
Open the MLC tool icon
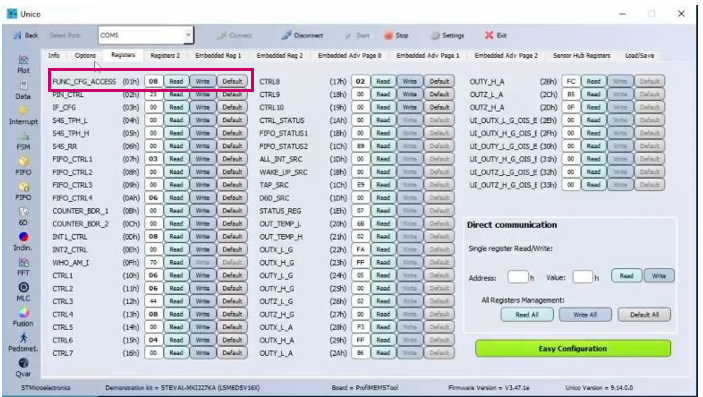[x=23, y=292]
